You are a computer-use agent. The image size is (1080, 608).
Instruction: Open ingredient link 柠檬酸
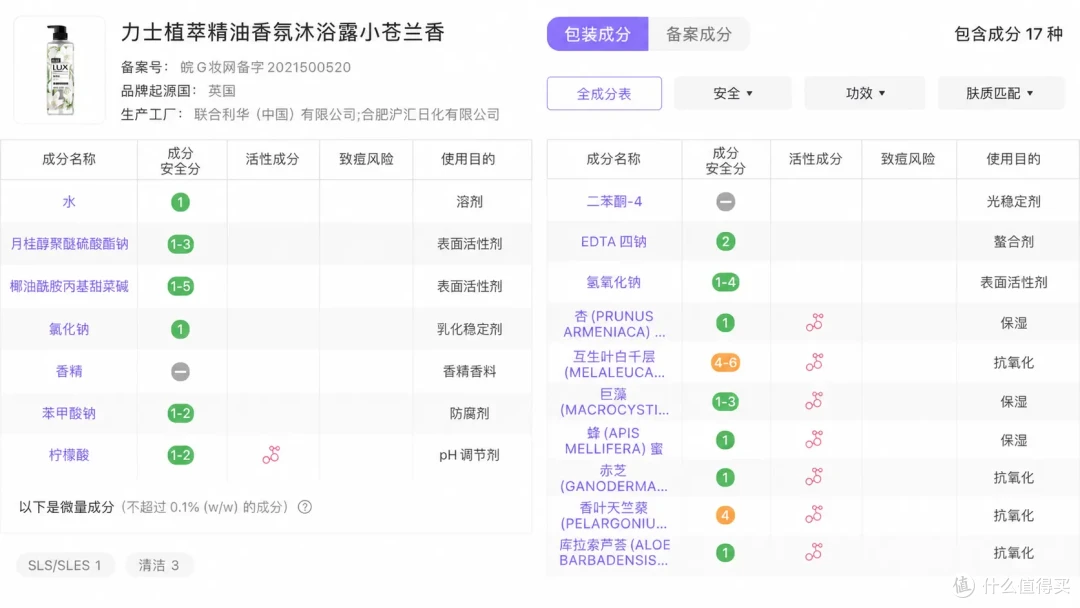point(69,455)
